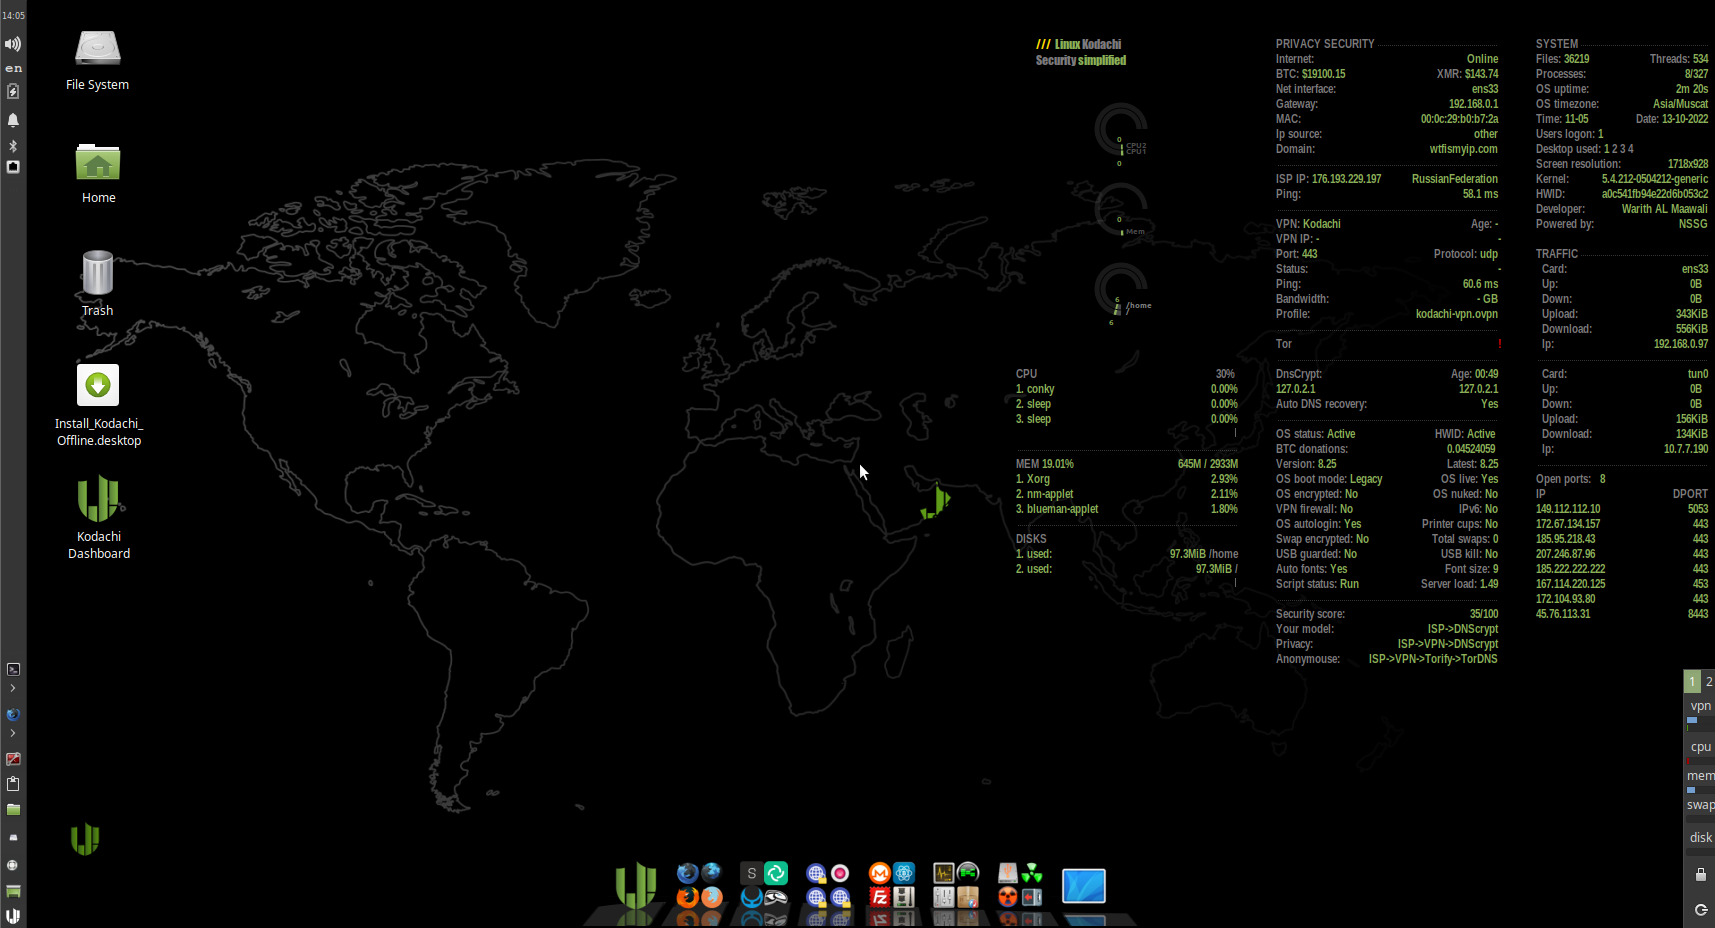1715x928 pixels.
Task: Toggle the 'en' keyboard layout indicator
Action: 13,68
